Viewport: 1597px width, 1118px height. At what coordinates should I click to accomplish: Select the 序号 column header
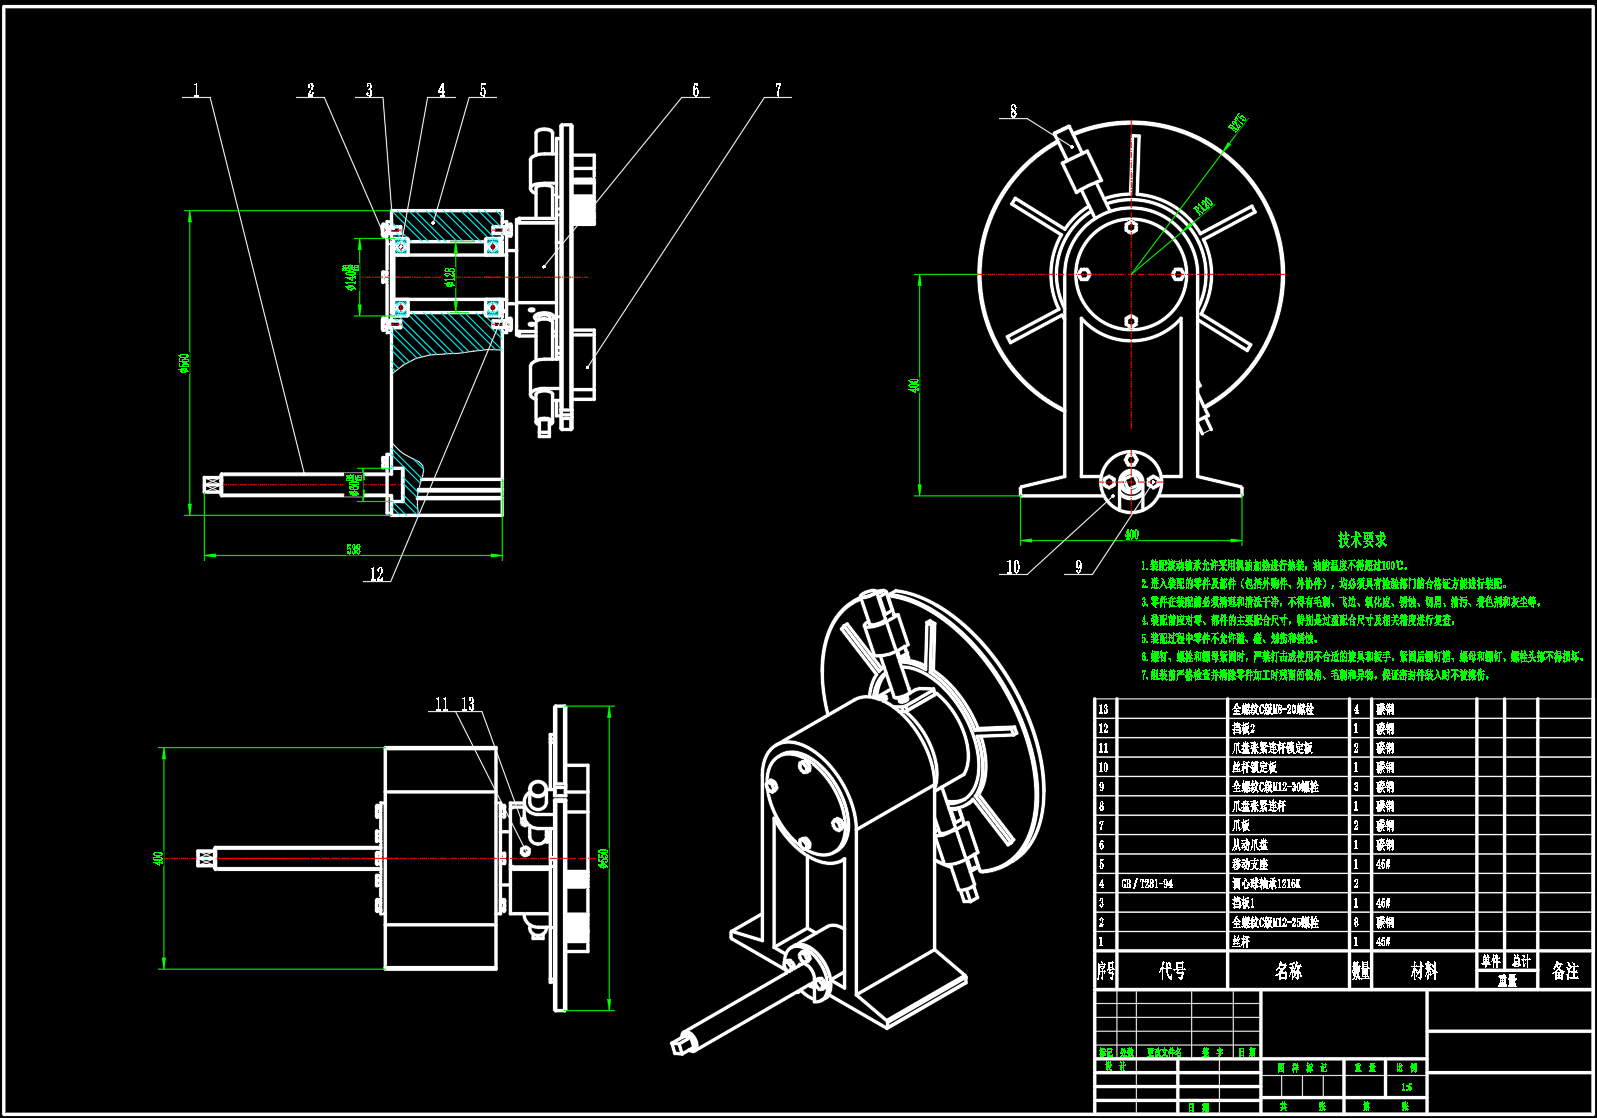[x=1105, y=970]
